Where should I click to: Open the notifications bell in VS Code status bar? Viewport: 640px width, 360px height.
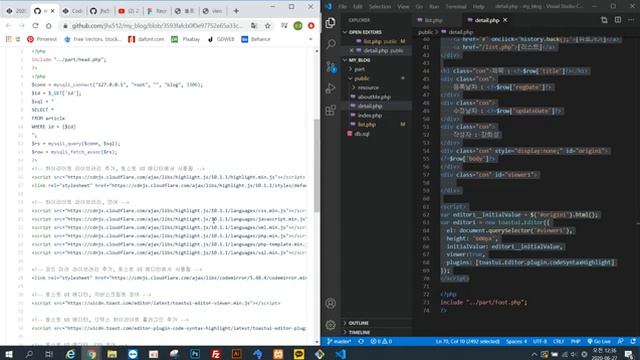(633, 341)
